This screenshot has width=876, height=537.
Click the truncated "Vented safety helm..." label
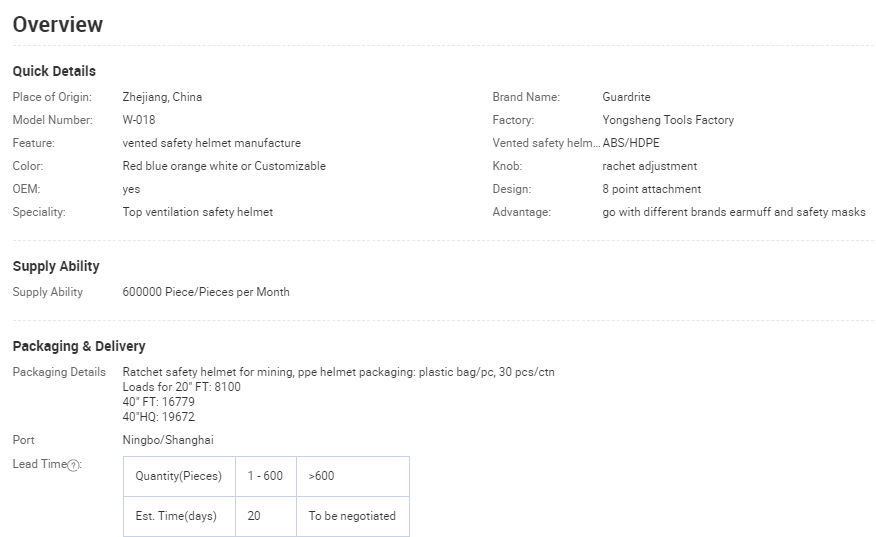coord(545,143)
